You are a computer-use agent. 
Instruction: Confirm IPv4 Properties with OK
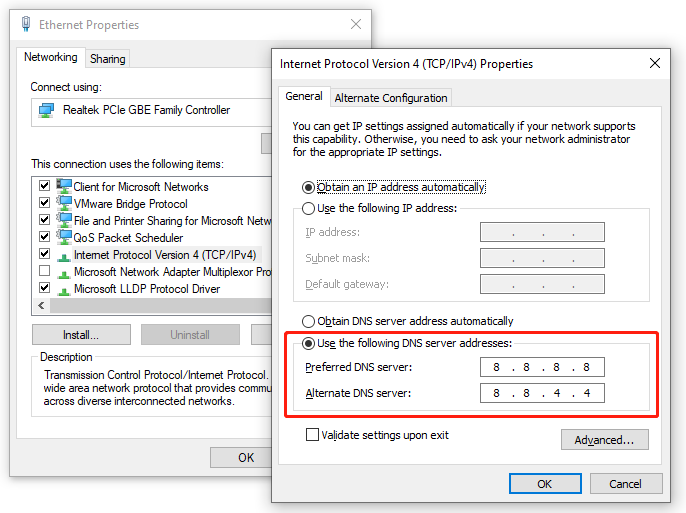coord(545,484)
